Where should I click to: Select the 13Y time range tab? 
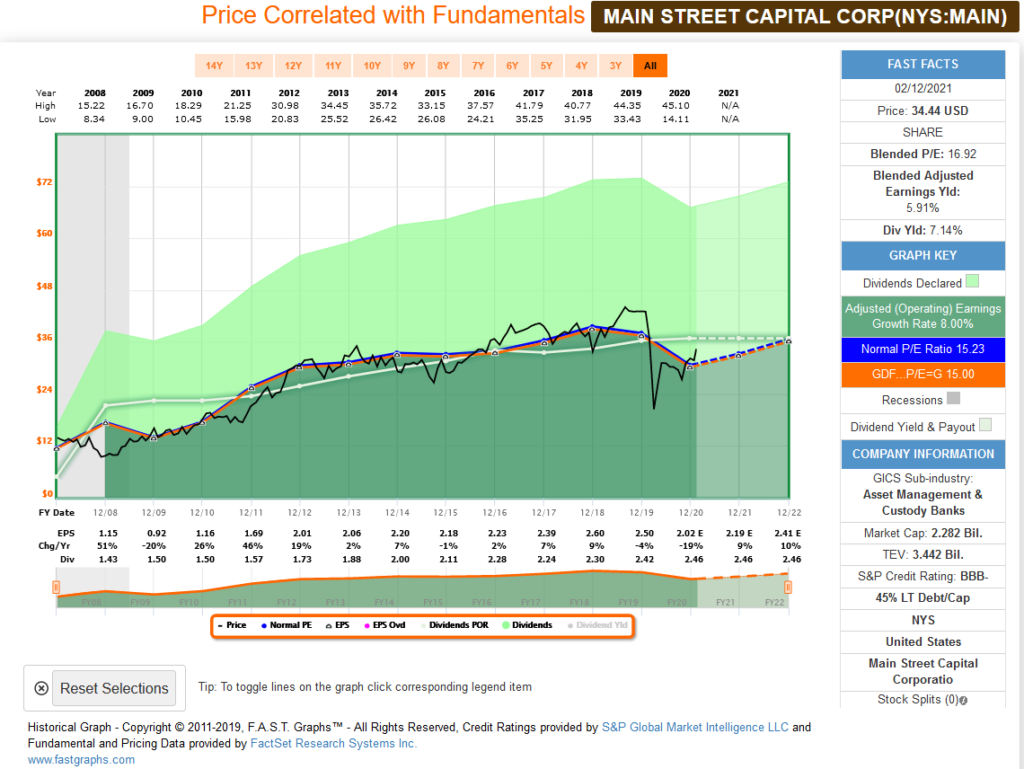pos(253,65)
